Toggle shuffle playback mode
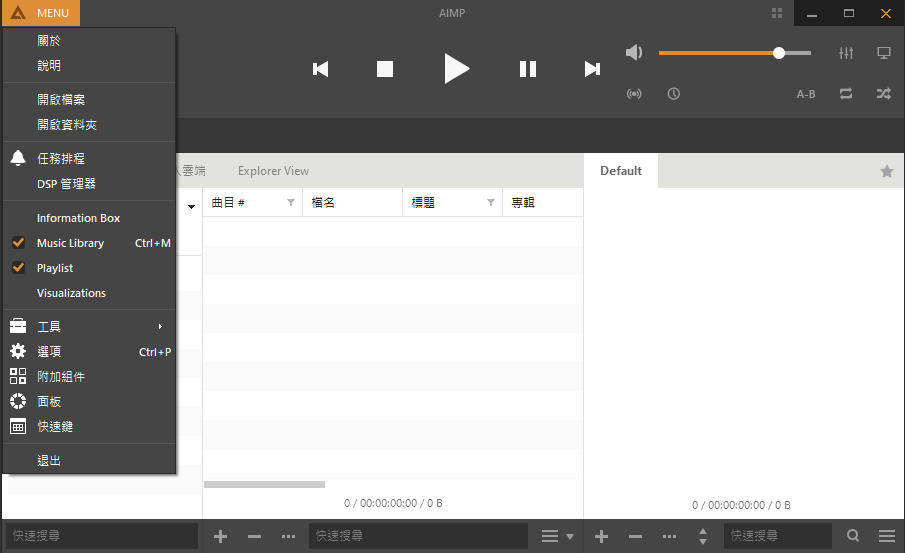Viewport: 905px width, 553px height. point(884,94)
